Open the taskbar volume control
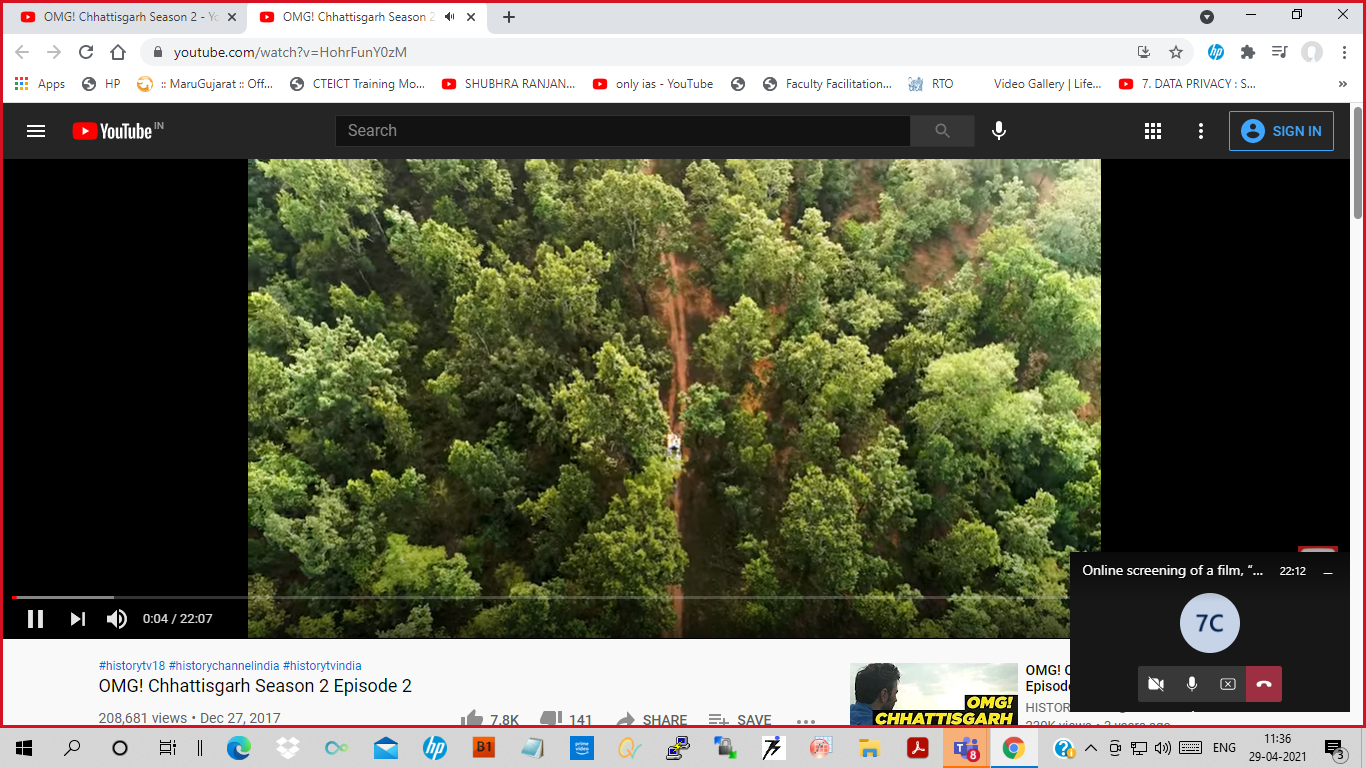 (1163, 748)
